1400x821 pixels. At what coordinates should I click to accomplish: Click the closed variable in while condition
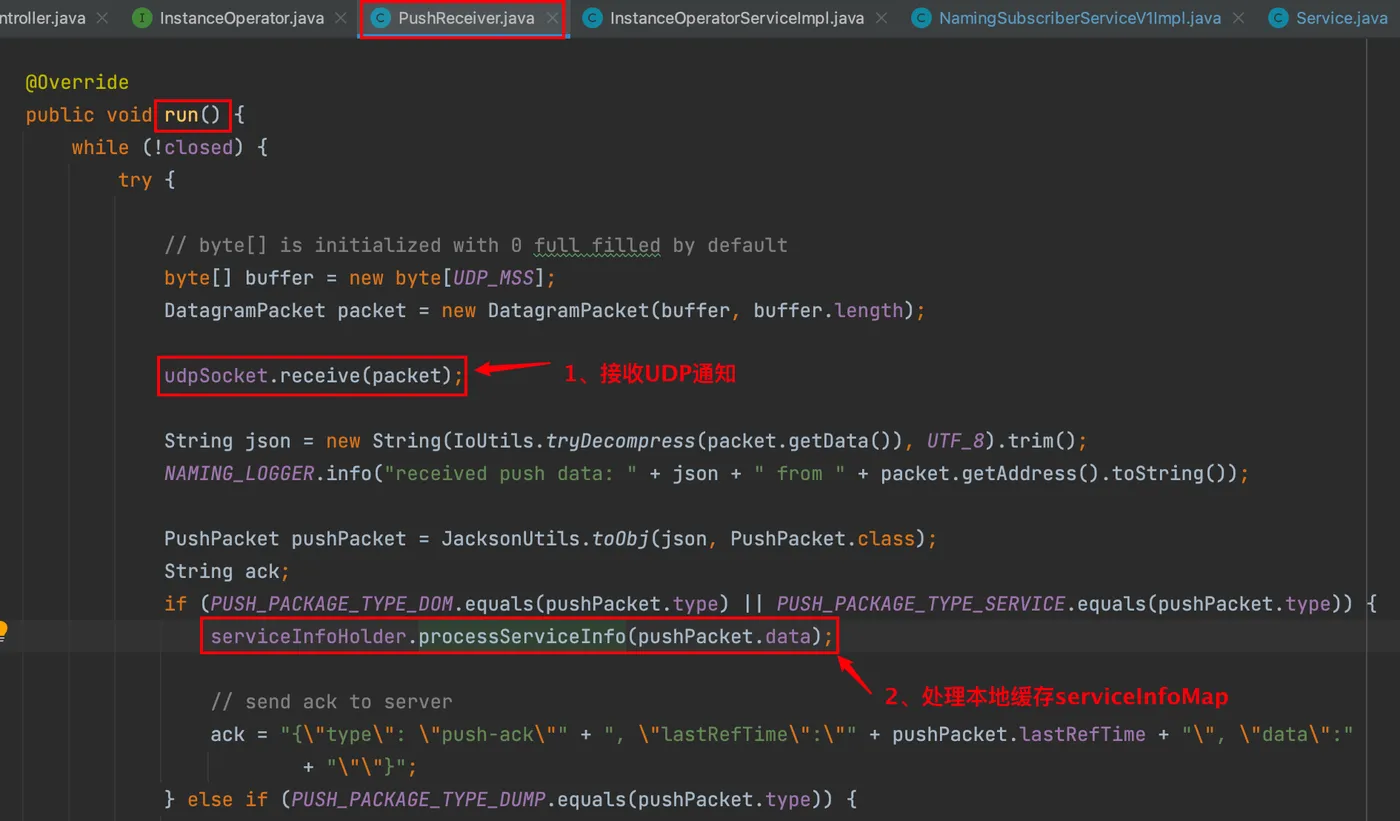[198, 147]
